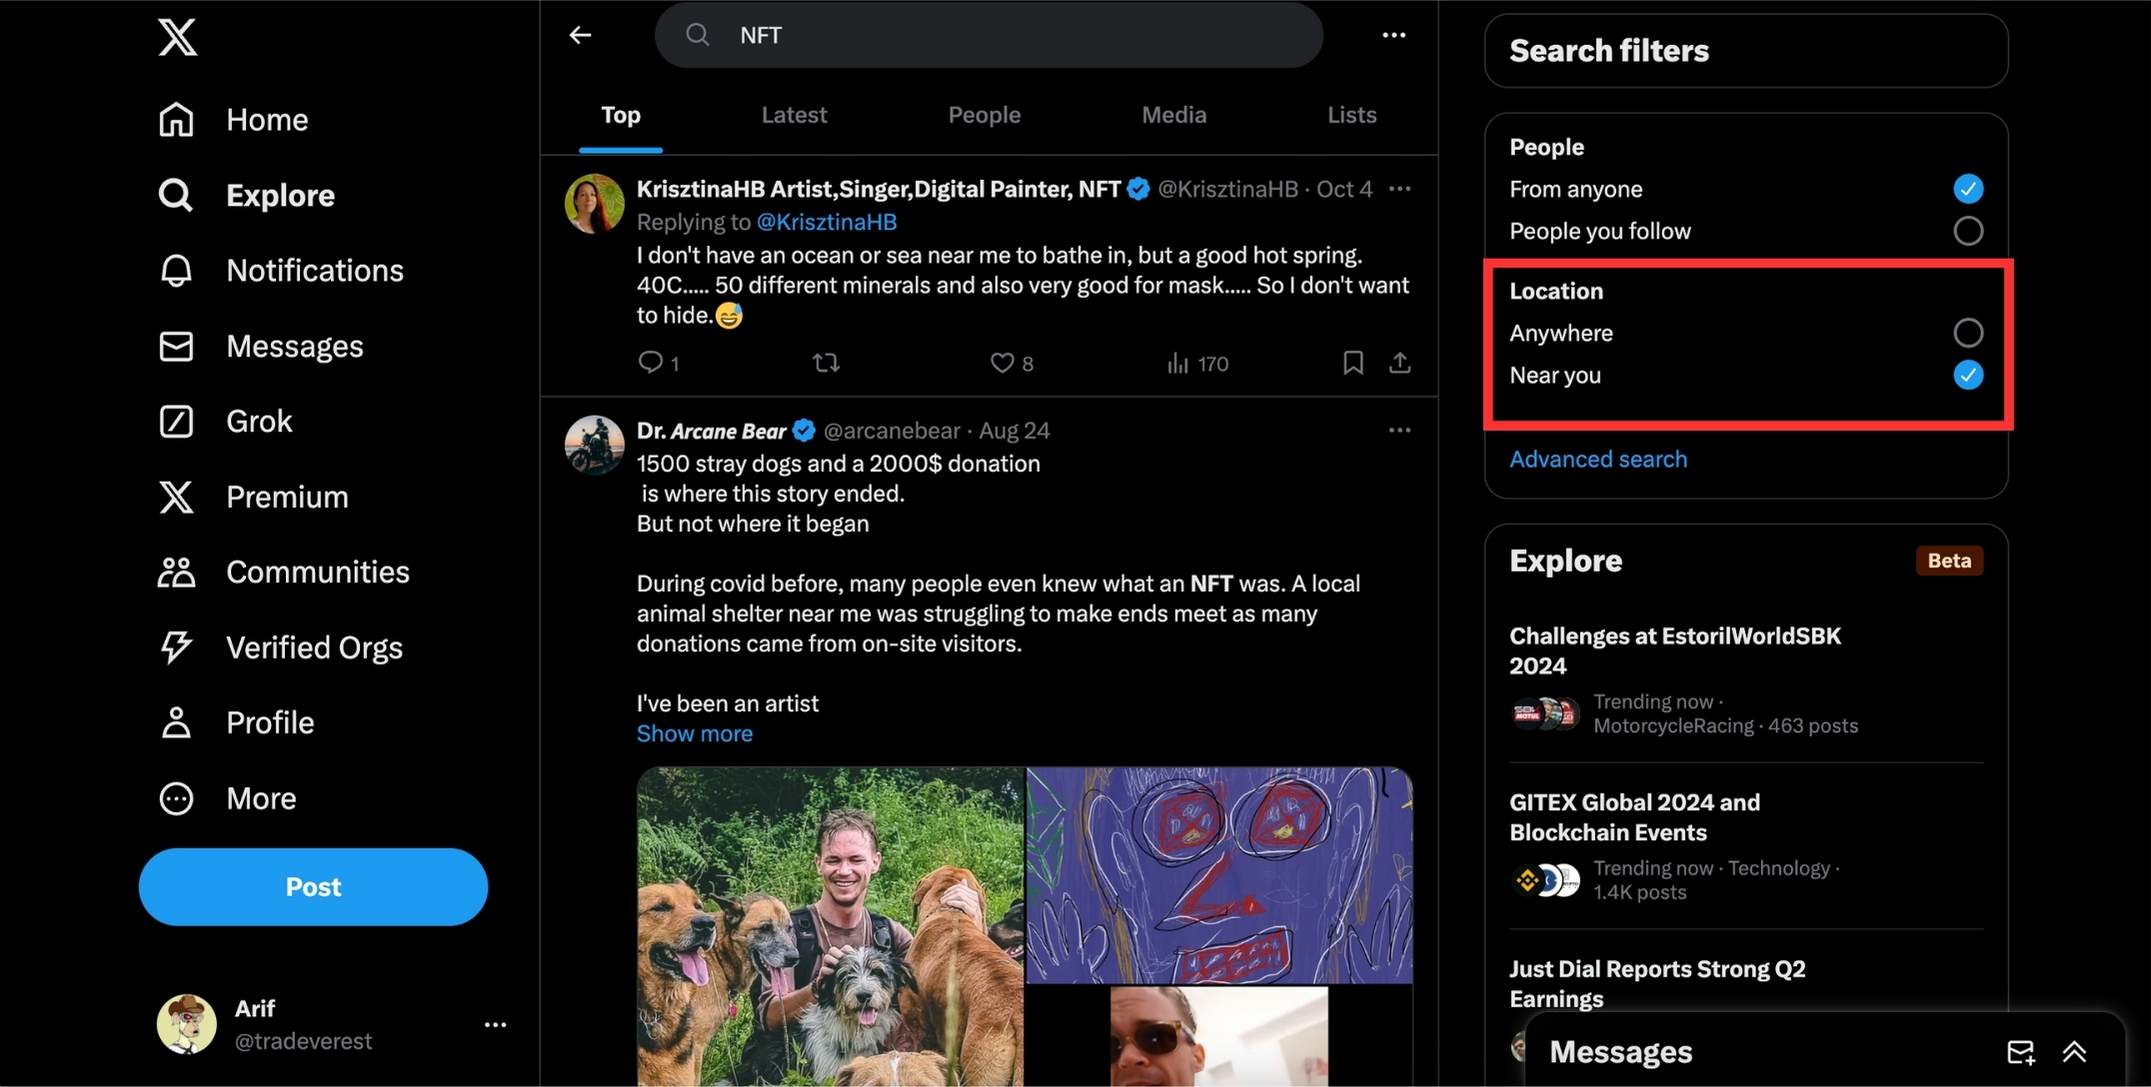This screenshot has height=1087, width=2151.
Task: Click the Post button
Action: (x=313, y=886)
